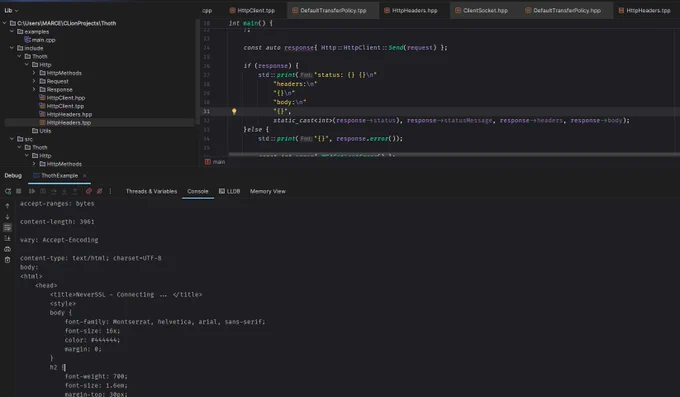
Task: Expand HttpMethods folder under include
Action: point(34,73)
